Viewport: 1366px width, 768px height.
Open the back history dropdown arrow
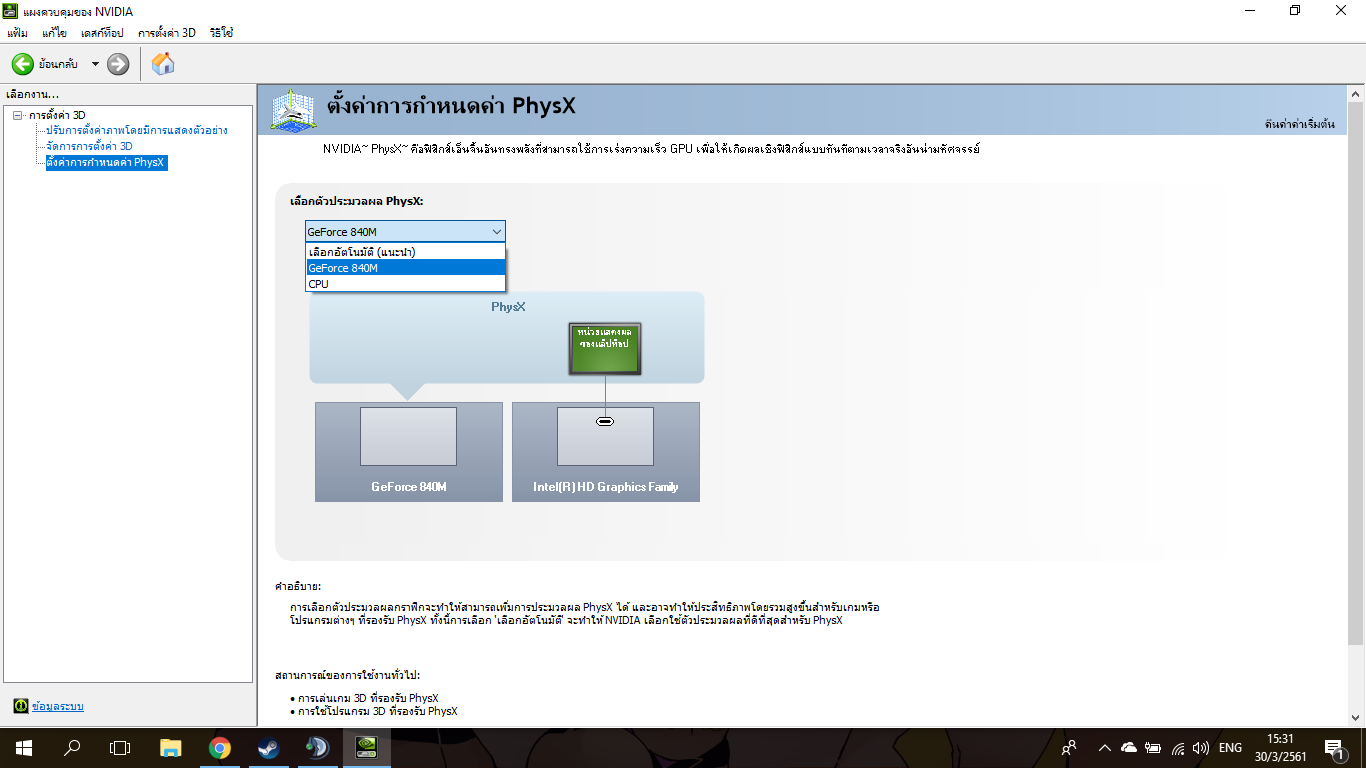95,64
